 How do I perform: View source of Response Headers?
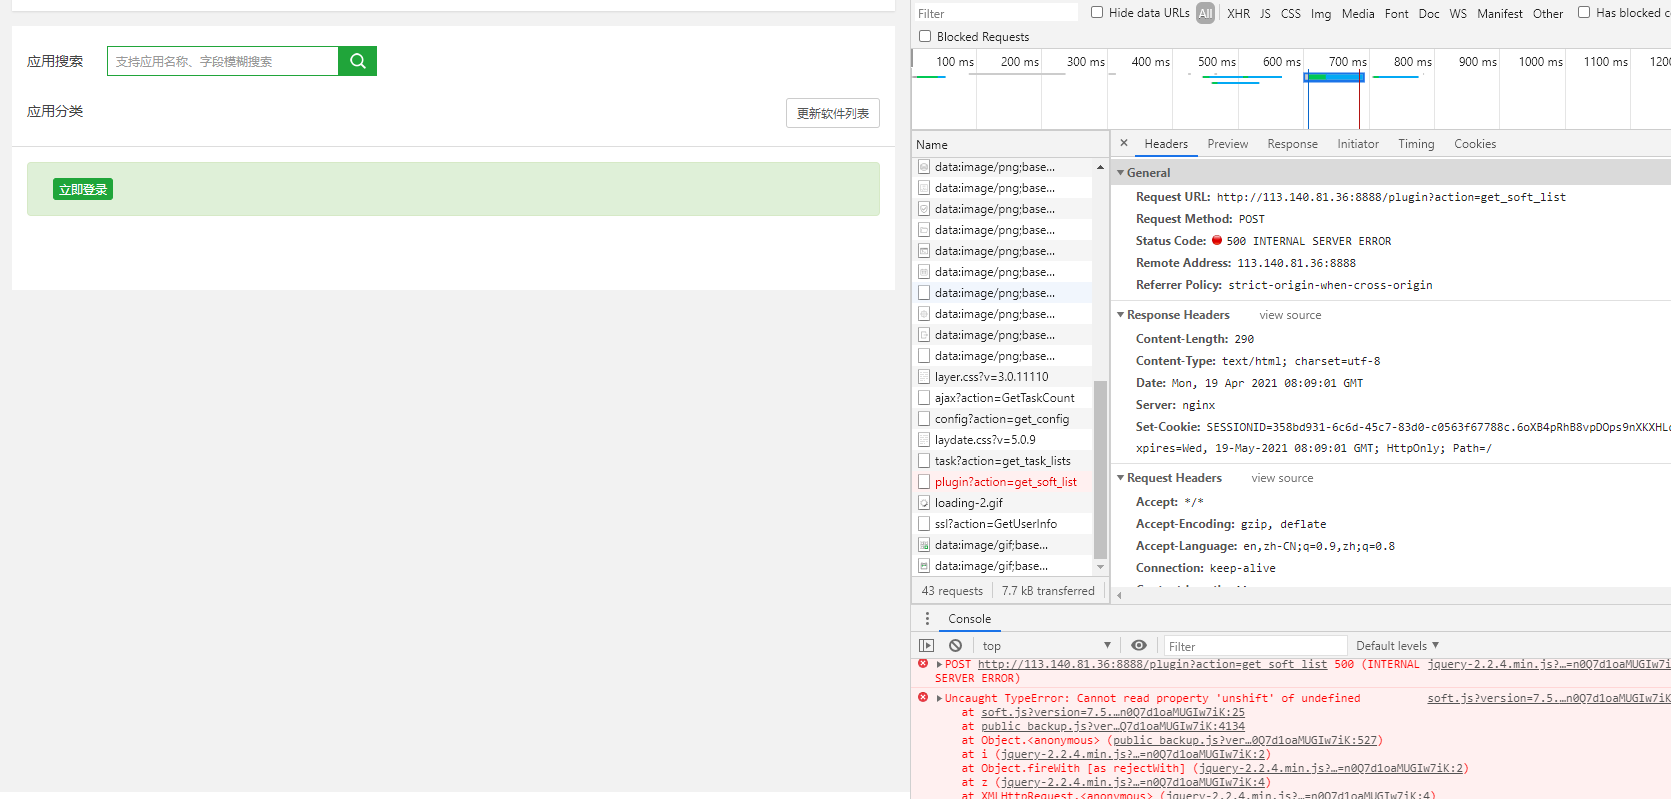tap(1290, 315)
